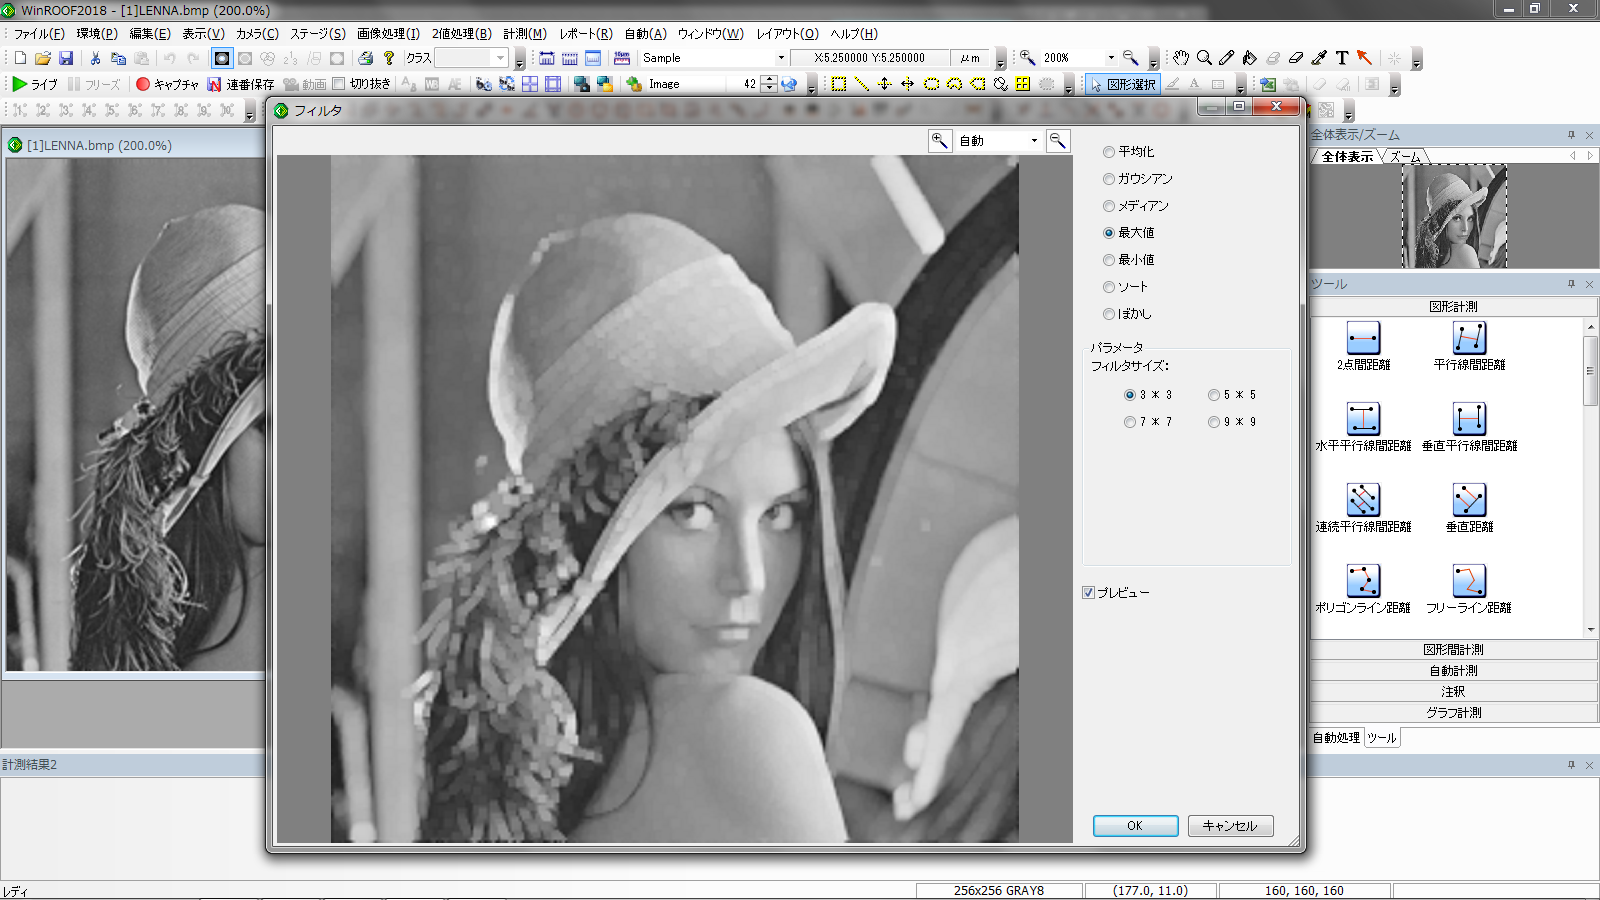Click the New file icon
Viewport: 1600px width, 900px height.
[20, 58]
